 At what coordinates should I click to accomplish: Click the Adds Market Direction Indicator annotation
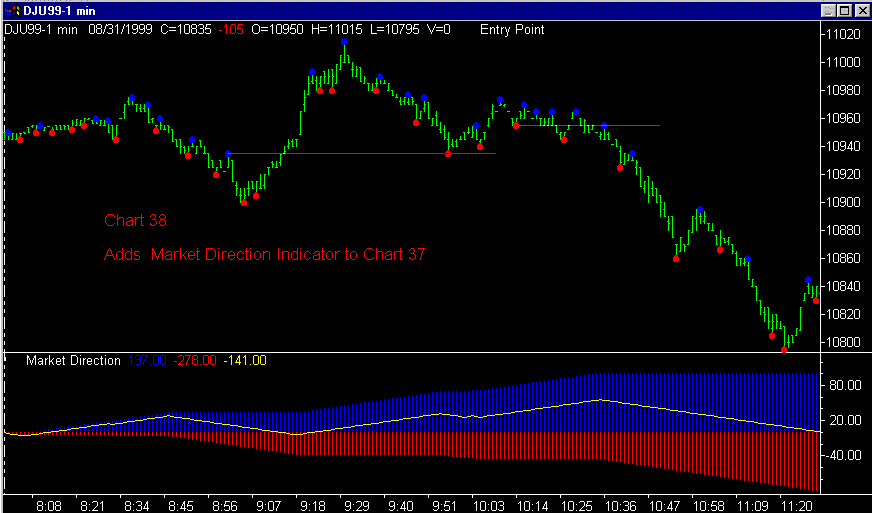(x=265, y=254)
